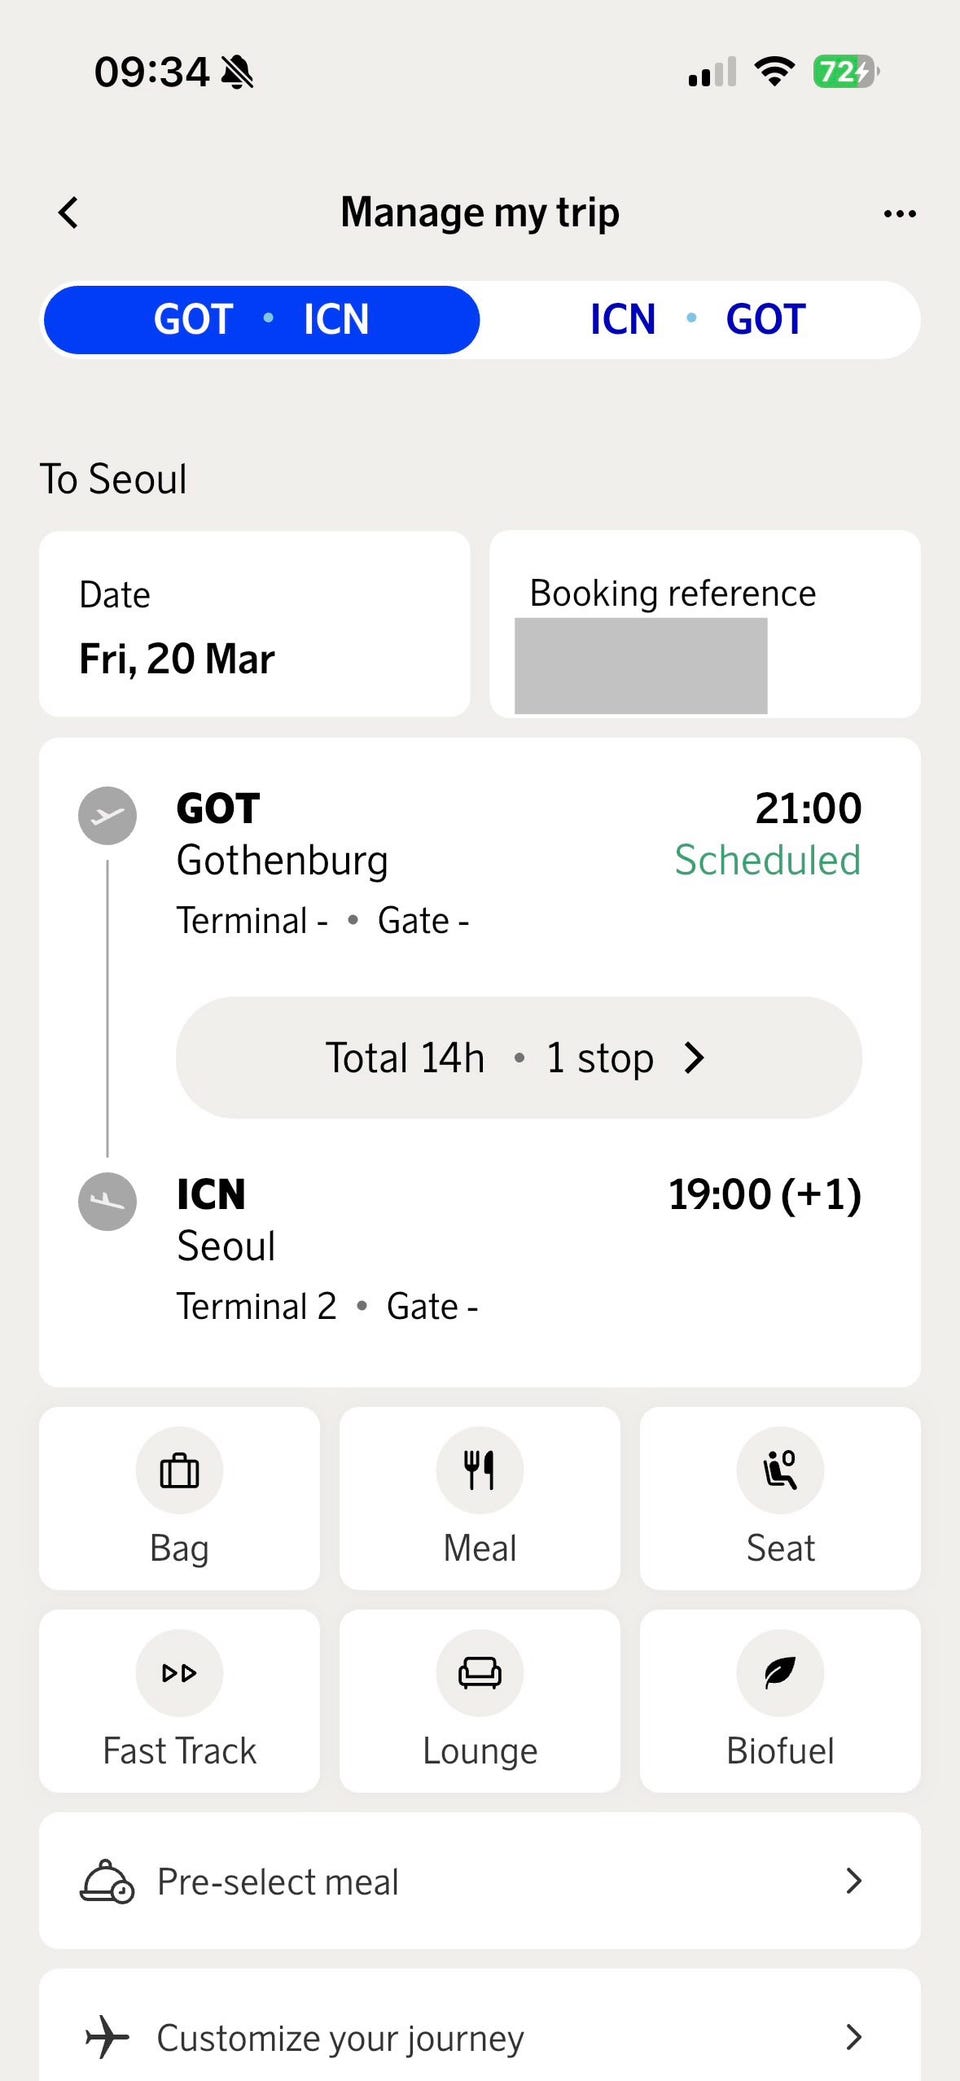Tap the departure plane icon beside GOT
The image size is (960, 2081).
coord(107,816)
